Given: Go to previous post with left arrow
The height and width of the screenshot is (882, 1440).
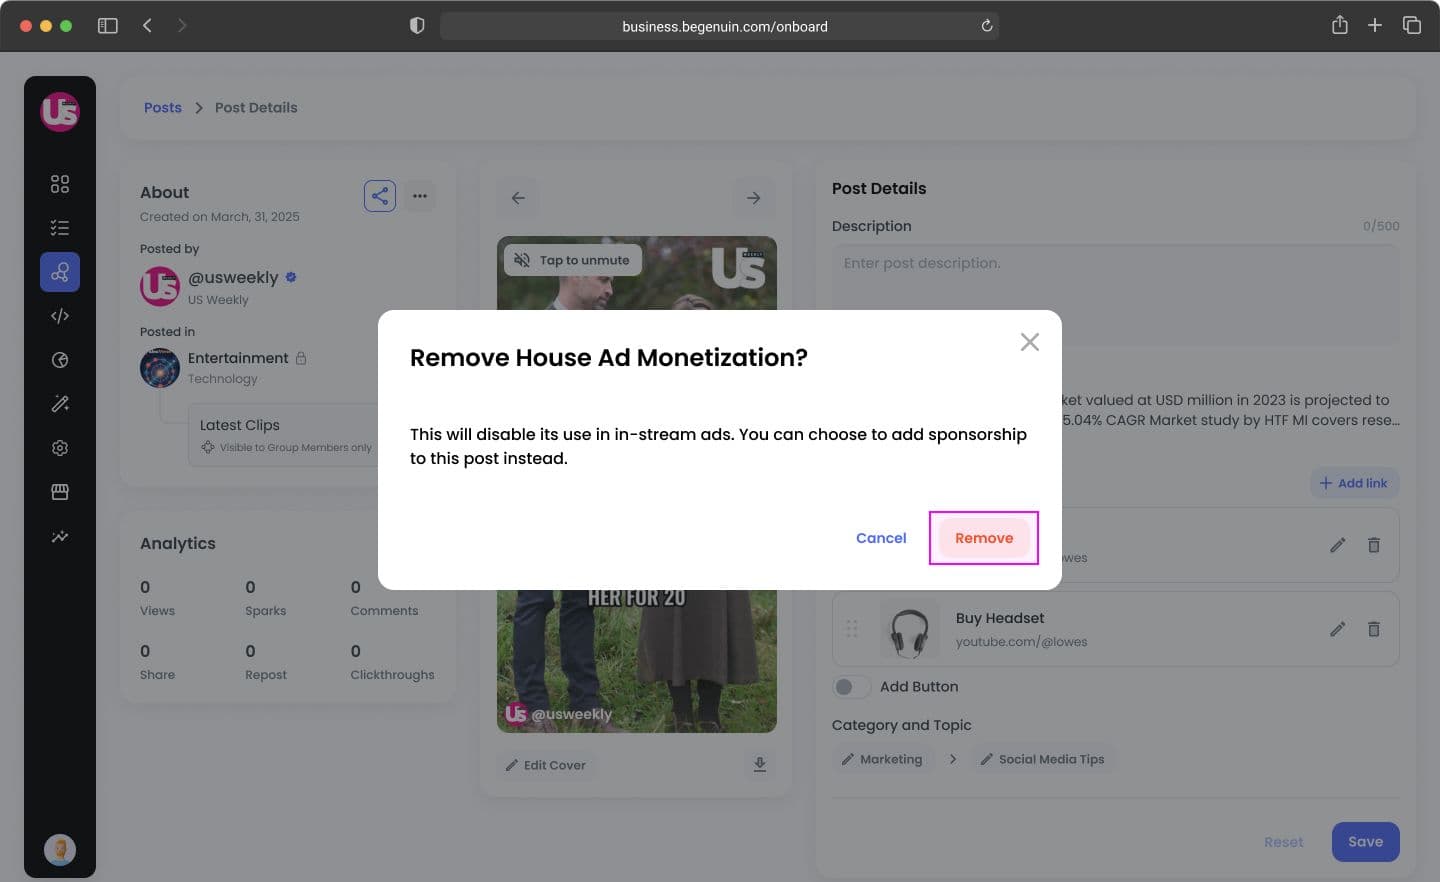Looking at the screenshot, I should click(518, 198).
